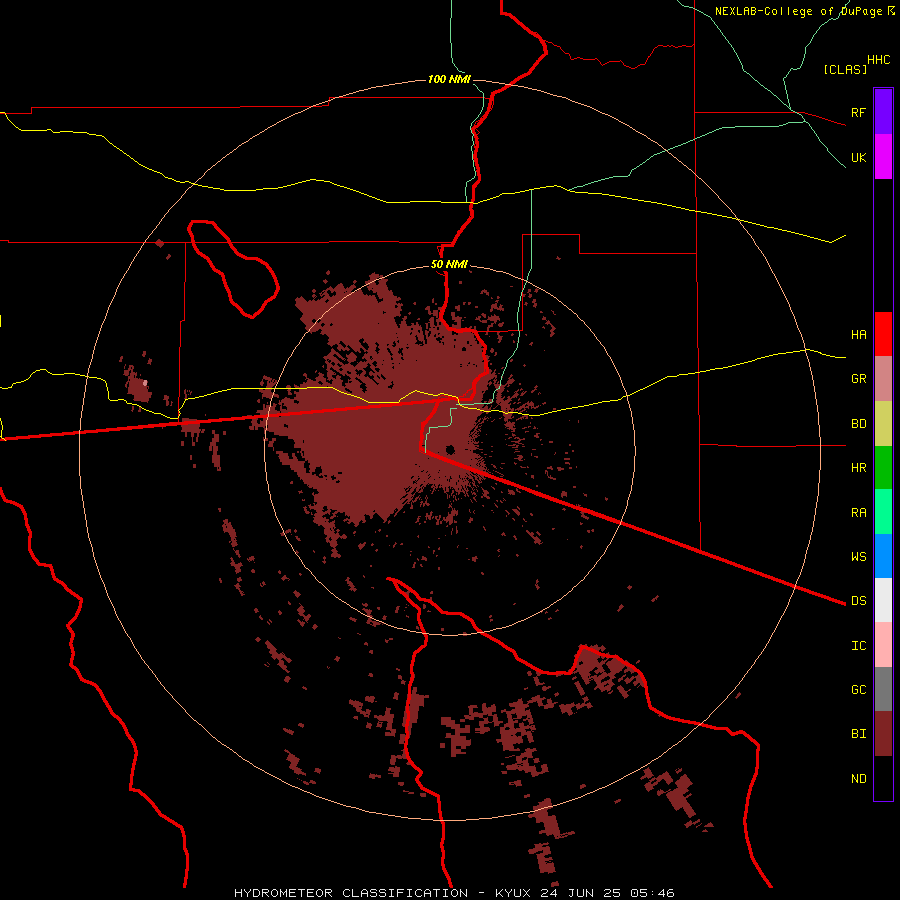Viewport: 900px width, 900px height.
Task: Click the BI dark red legend swatch
Action: tap(883, 734)
